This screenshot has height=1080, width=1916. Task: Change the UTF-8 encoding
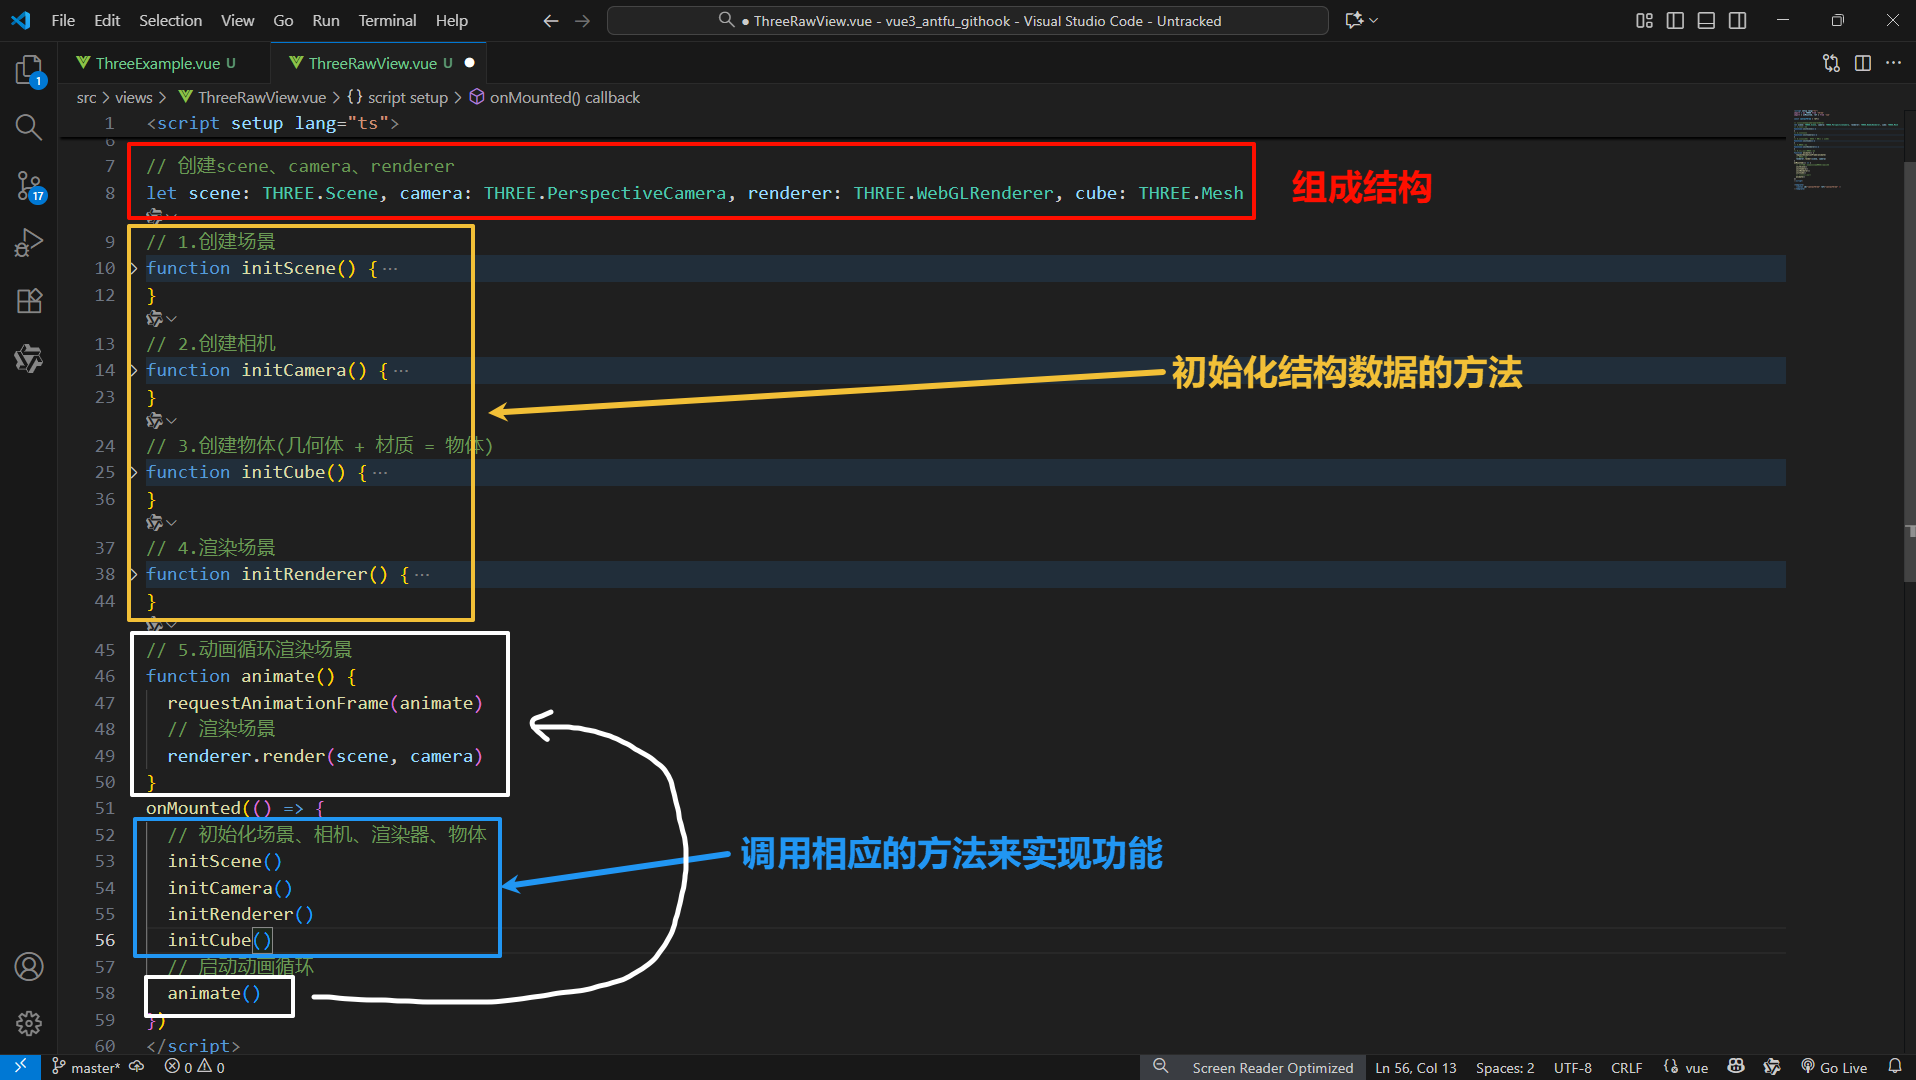point(1572,1068)
